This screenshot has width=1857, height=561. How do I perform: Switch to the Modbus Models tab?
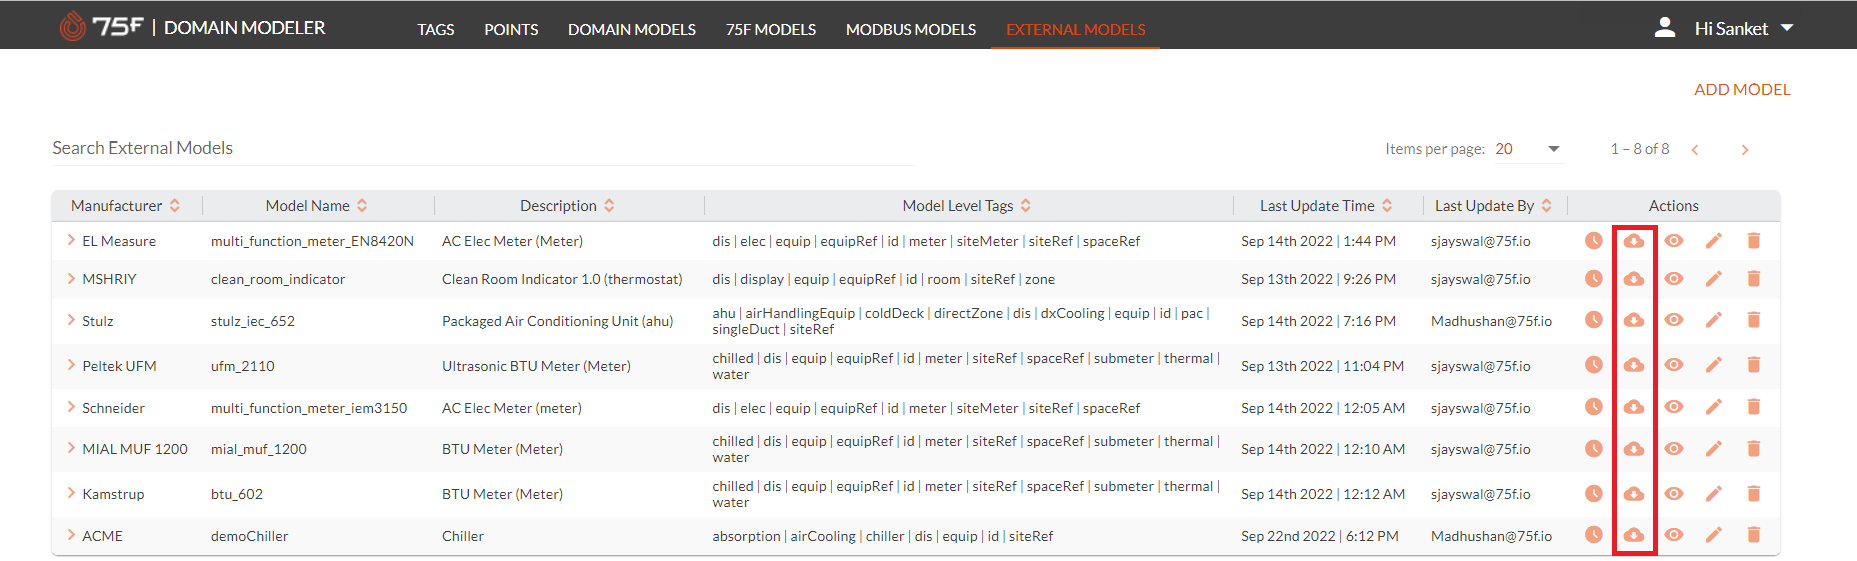pos(911,30)
